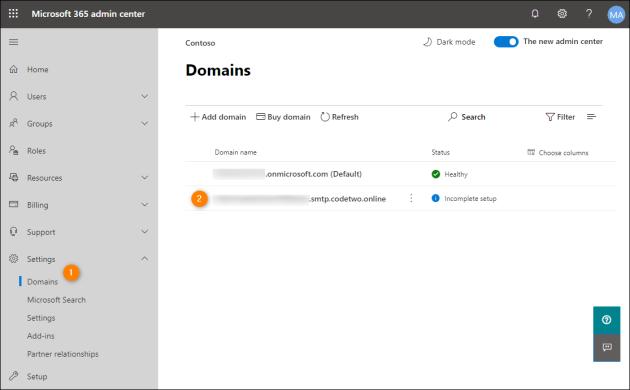The height and width of the screenshot is (390, 630).
Task: Collapse the Settings section chevron
Action: 145,258
